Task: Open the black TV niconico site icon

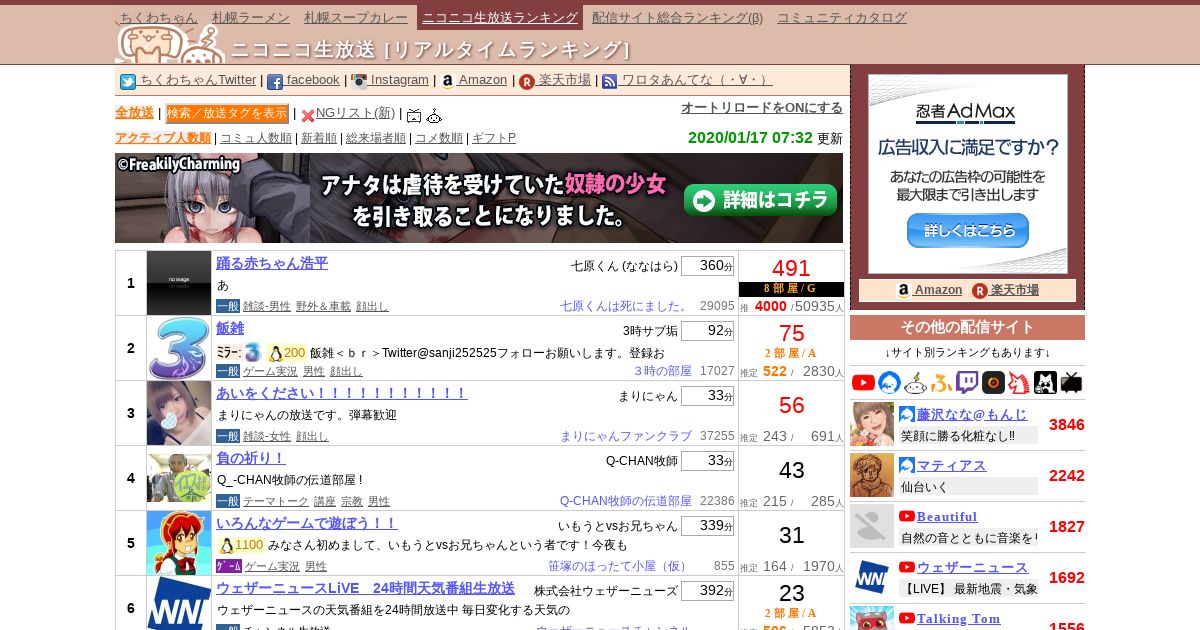Action: 1071,382
